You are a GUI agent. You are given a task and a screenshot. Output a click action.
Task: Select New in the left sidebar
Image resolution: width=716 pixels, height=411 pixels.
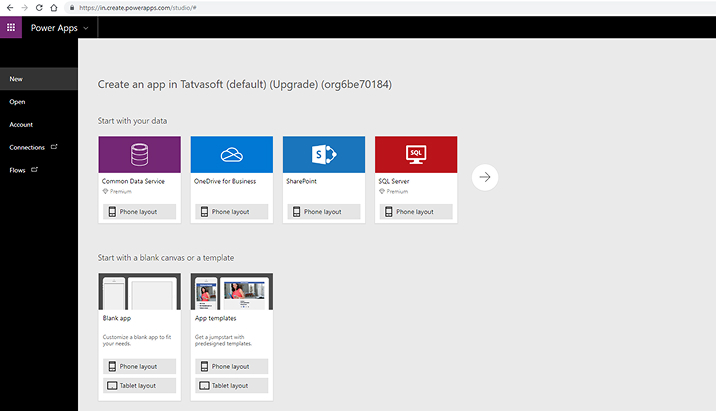pyautogui.click(x=39, y=79)
